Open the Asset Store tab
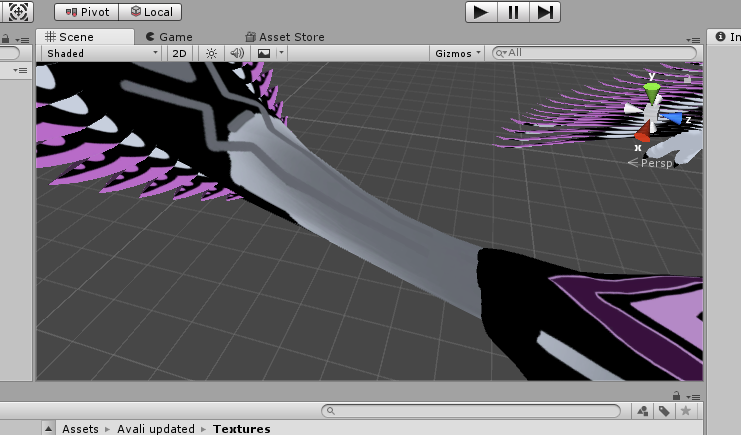The width and height of the screenshot is (741, 435). (x=285, y=37)
